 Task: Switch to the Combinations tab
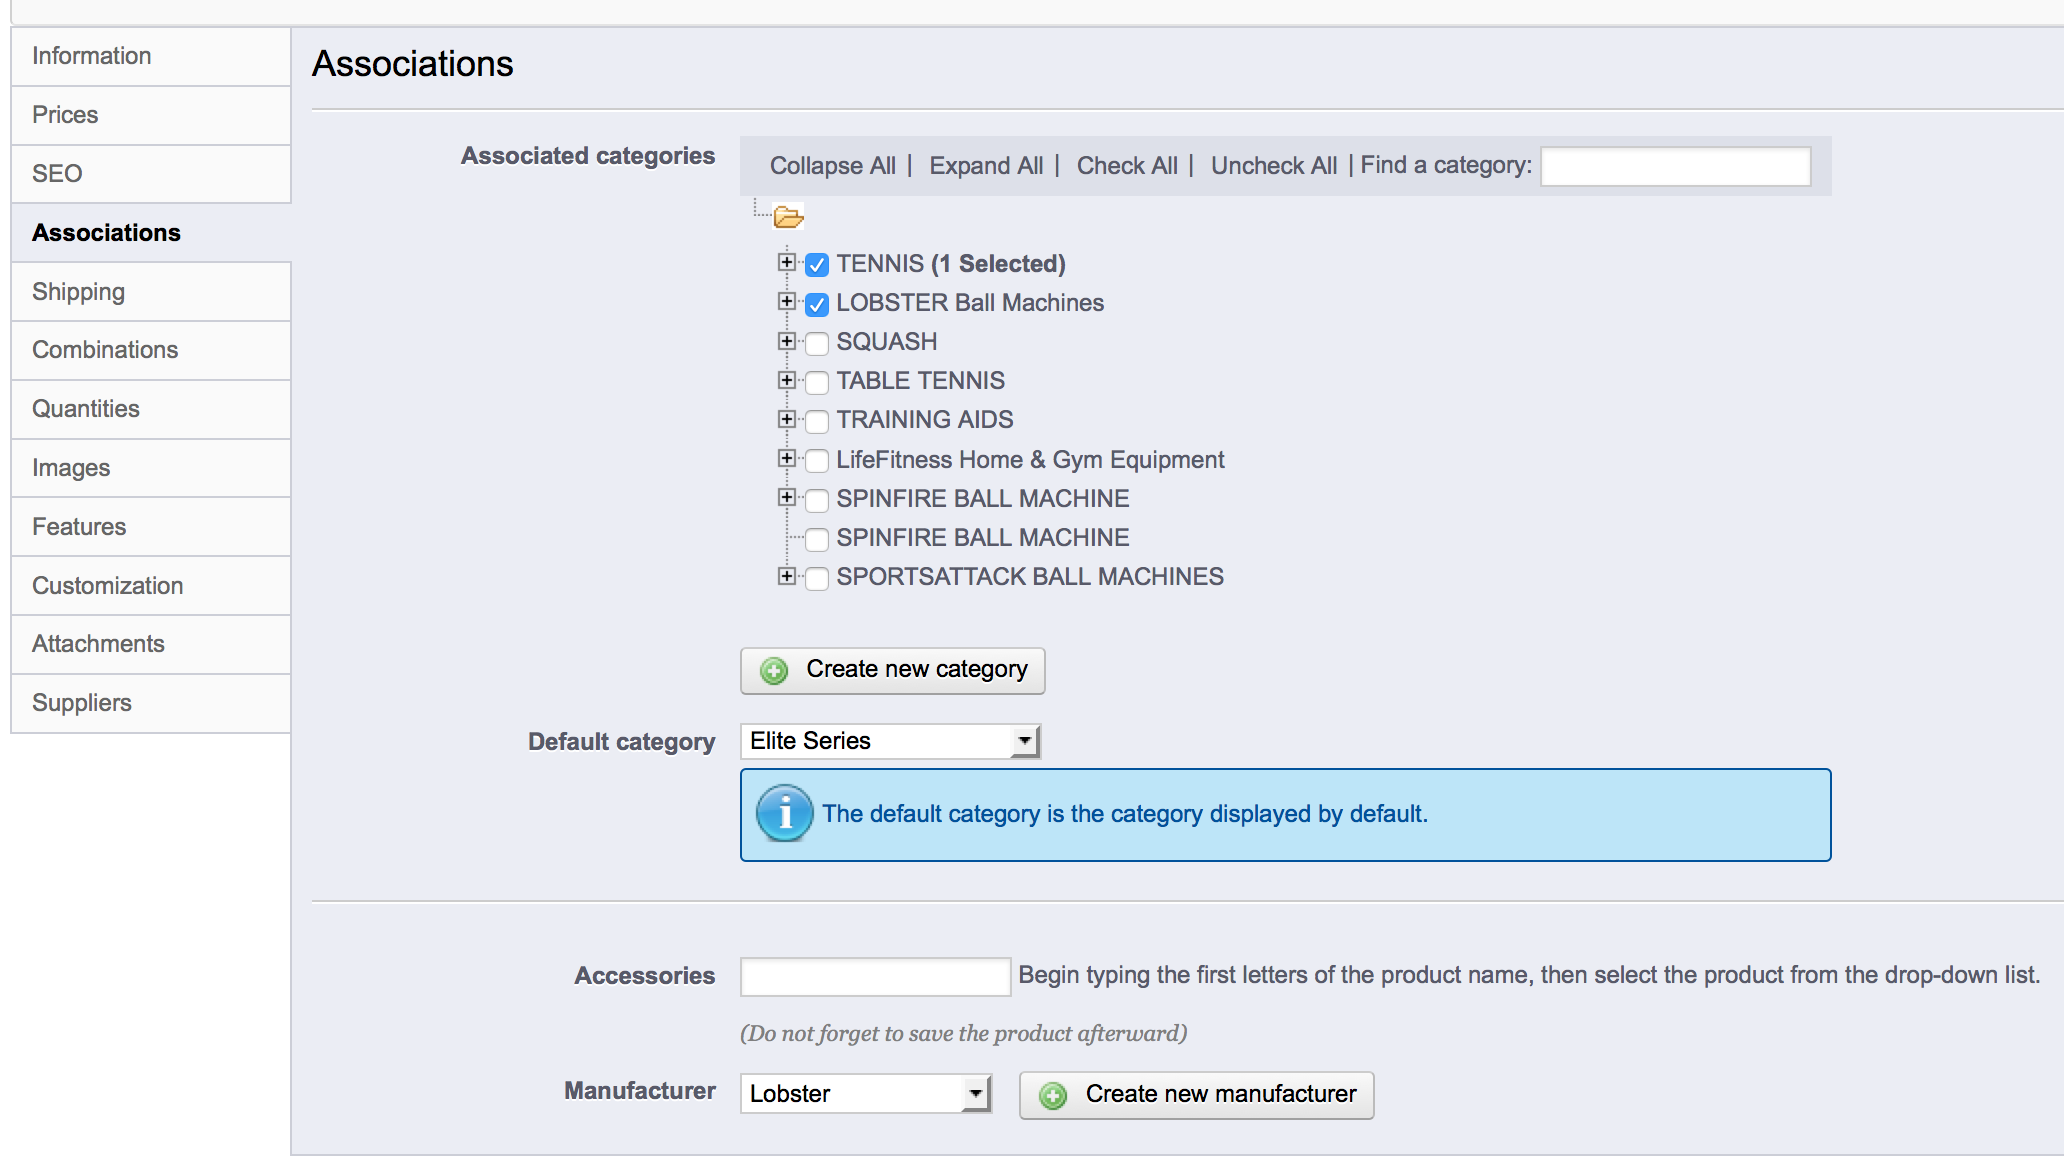click(x=105, y=350)
